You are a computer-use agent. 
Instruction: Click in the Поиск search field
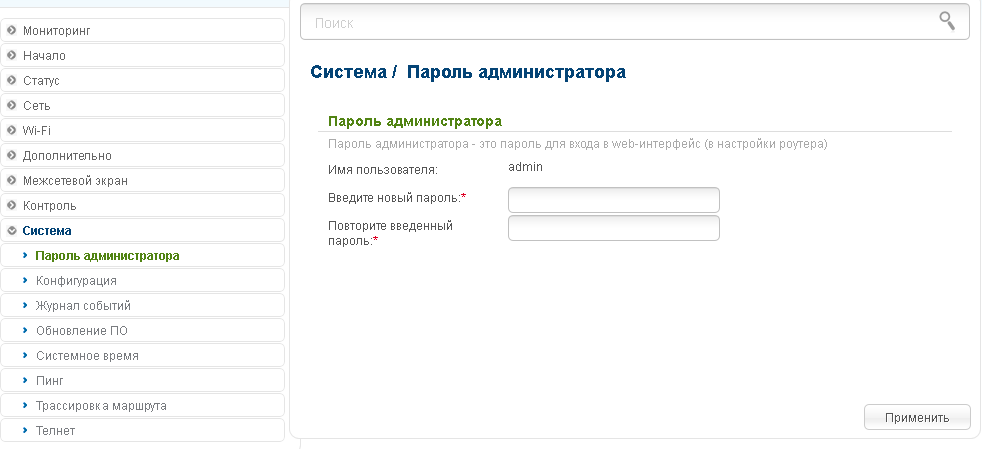(x=620, y=22)
